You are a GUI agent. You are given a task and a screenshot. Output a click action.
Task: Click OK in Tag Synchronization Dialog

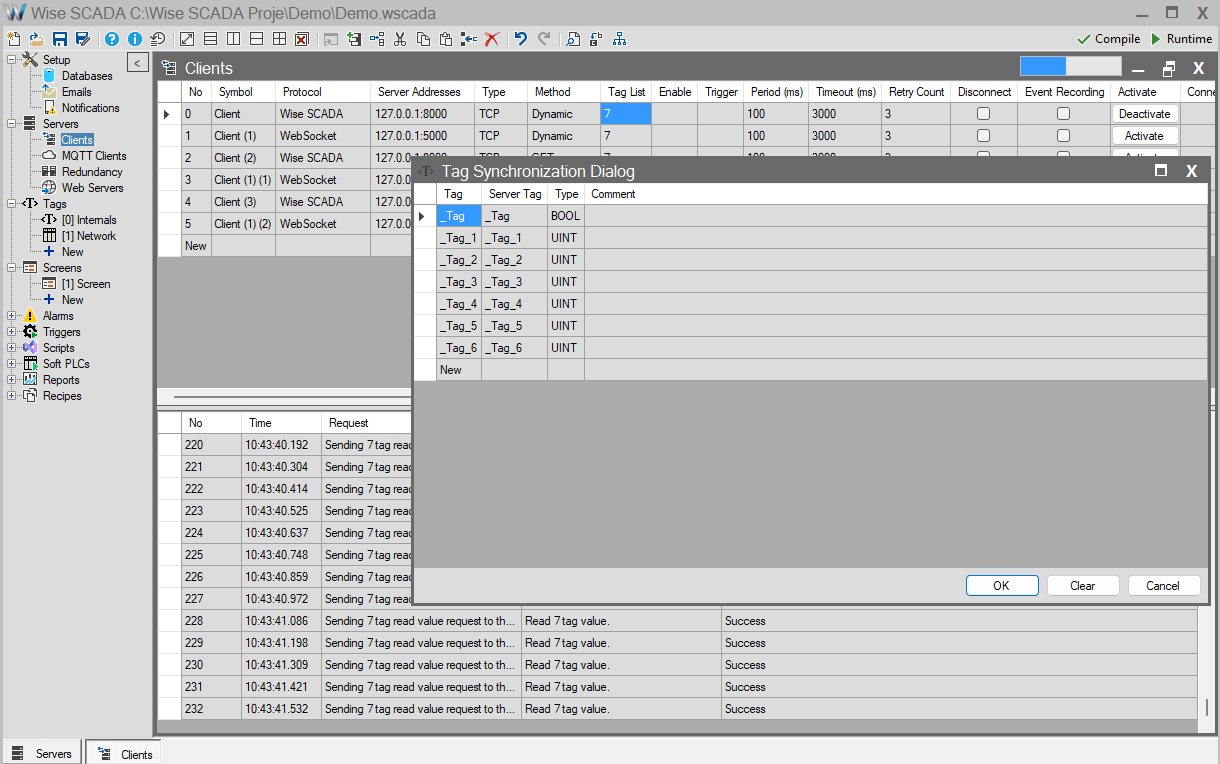1001,586
